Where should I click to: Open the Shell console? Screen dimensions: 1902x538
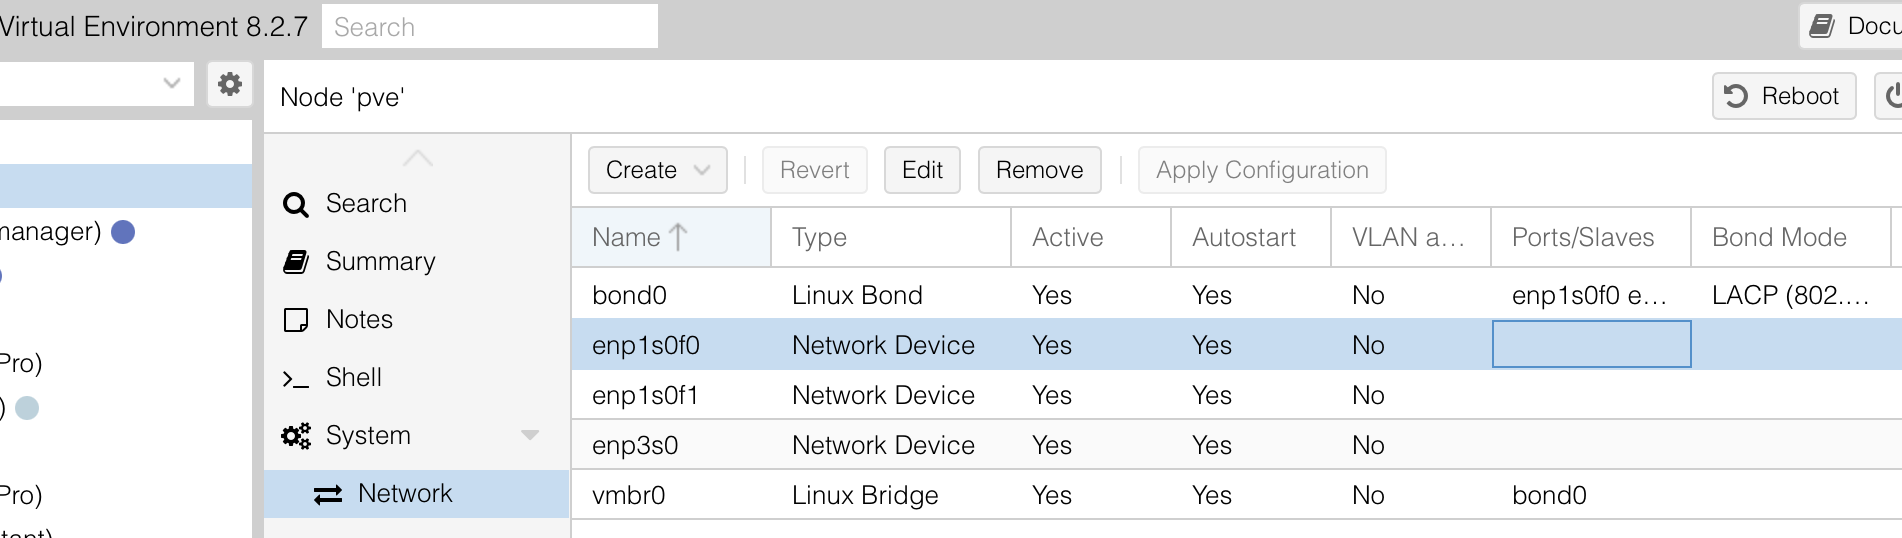tap(353, 378)
